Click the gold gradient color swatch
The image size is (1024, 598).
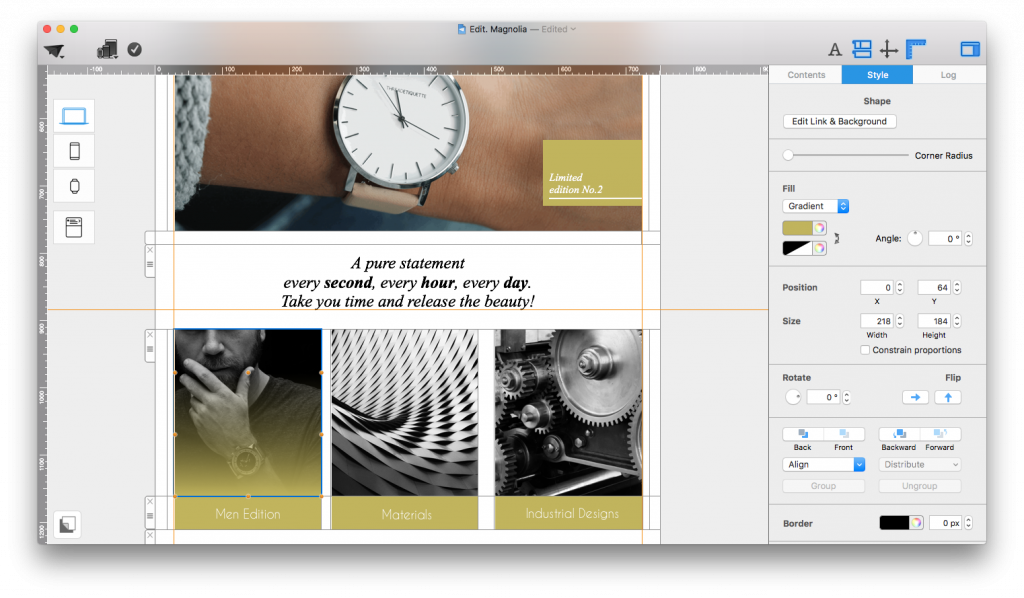(x=797, y=228)
